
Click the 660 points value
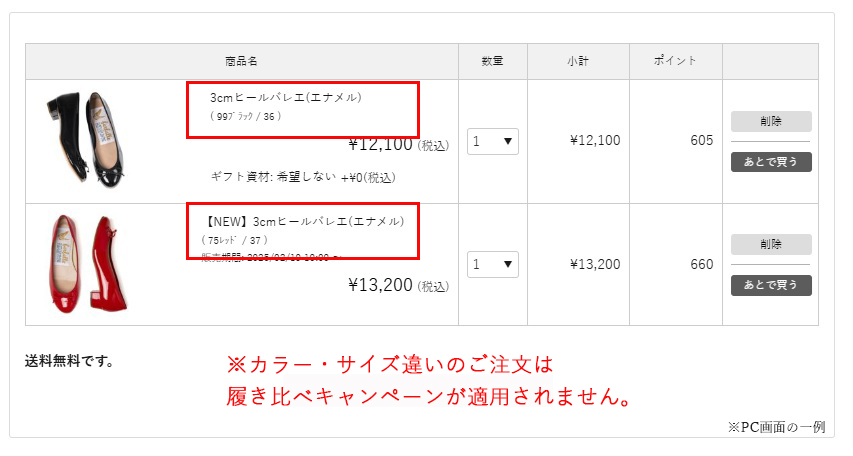pyautogui.click(x=701, y=265)
